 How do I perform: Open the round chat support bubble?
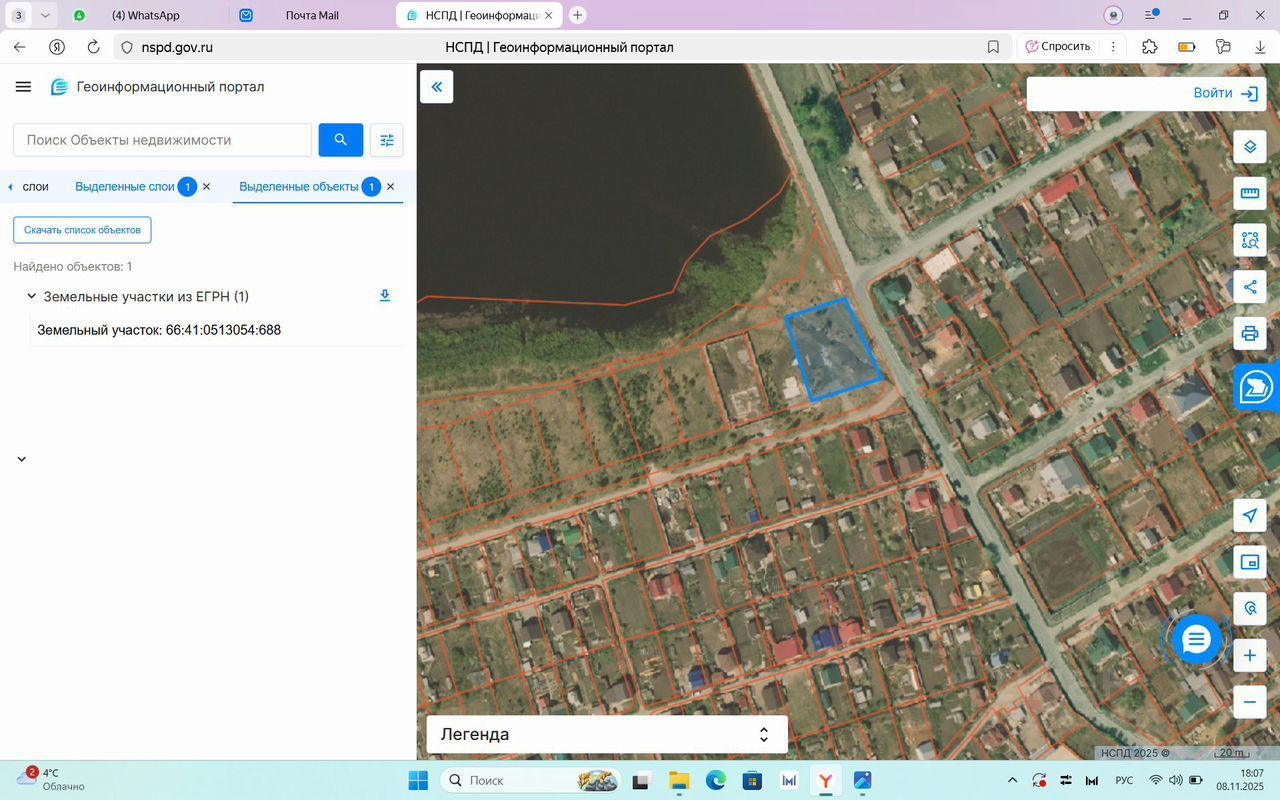1196,640
